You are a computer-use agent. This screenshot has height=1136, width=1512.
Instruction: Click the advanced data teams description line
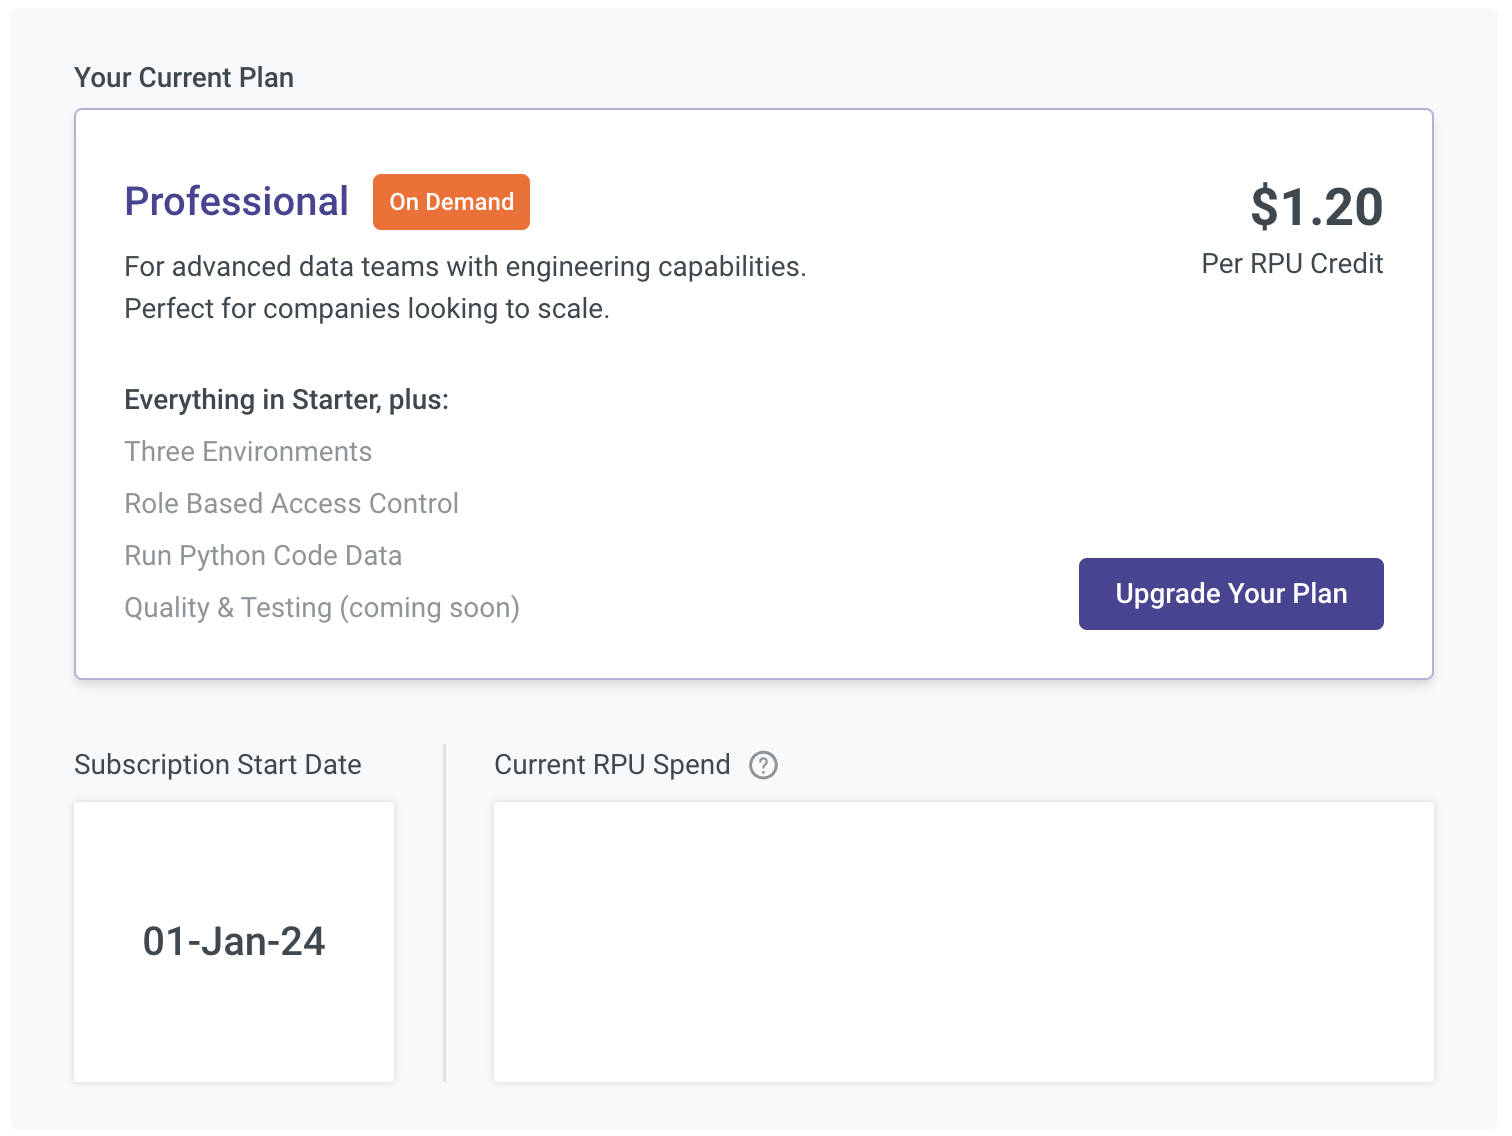(465, 267)
